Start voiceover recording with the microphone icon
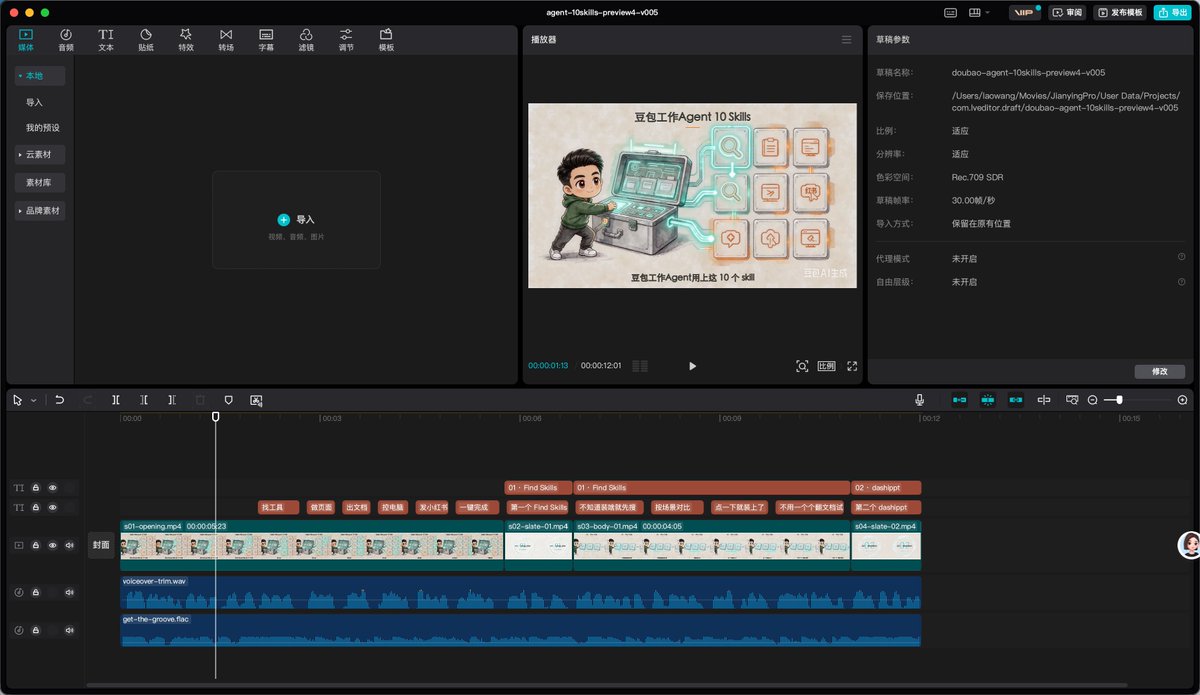 pyautogui.click(x=919, y=400)
